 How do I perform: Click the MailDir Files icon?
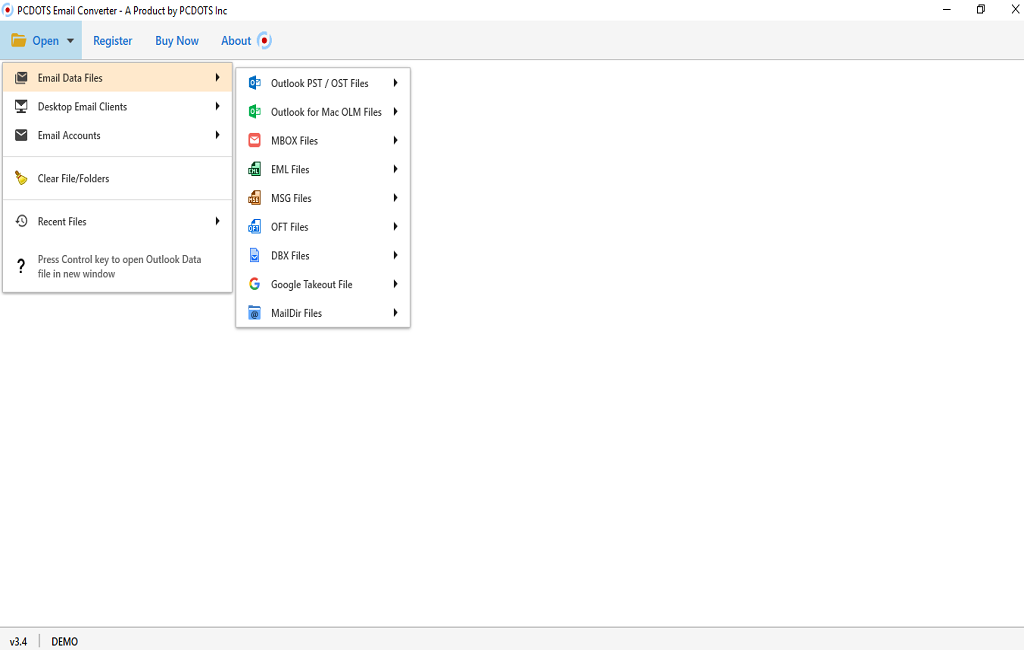255,313
